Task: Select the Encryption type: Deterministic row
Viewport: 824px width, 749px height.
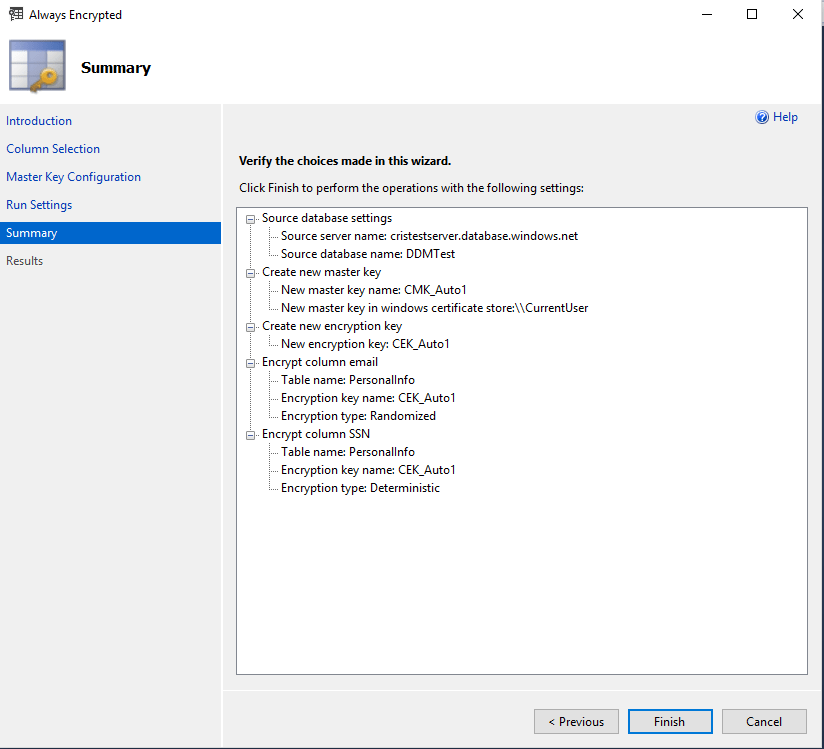Action: [360, 488]
